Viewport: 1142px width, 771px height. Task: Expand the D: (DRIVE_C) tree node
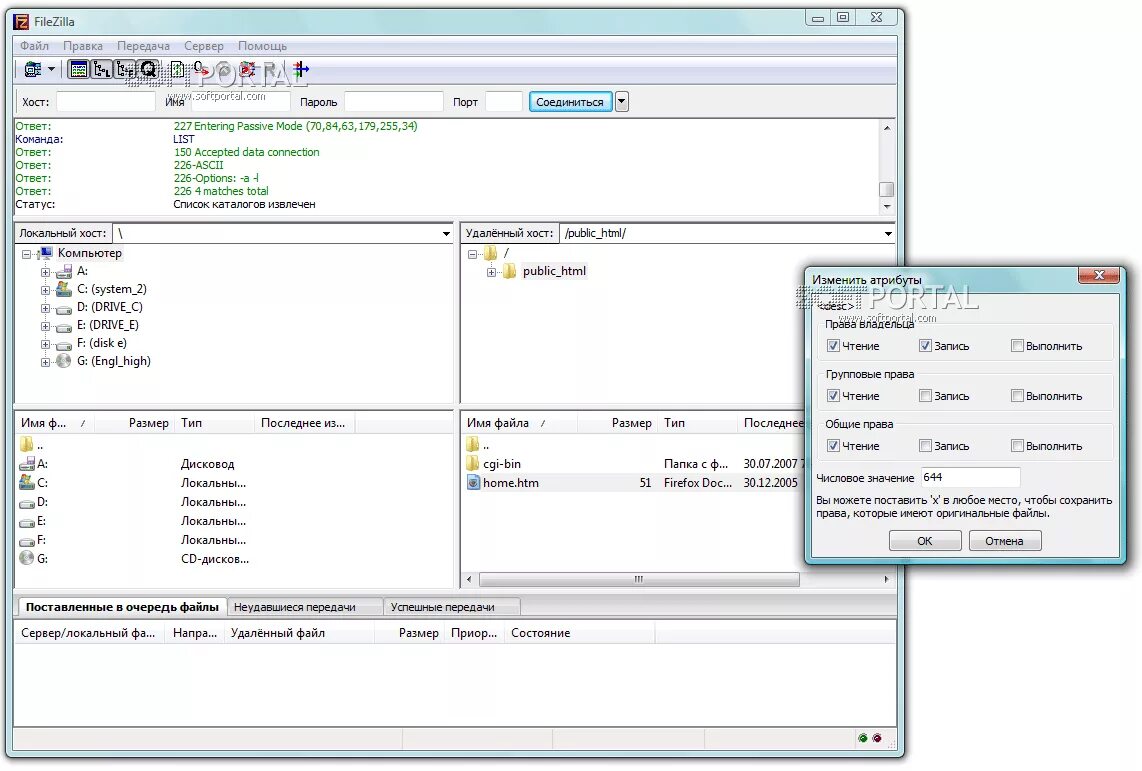coord(45,308)
